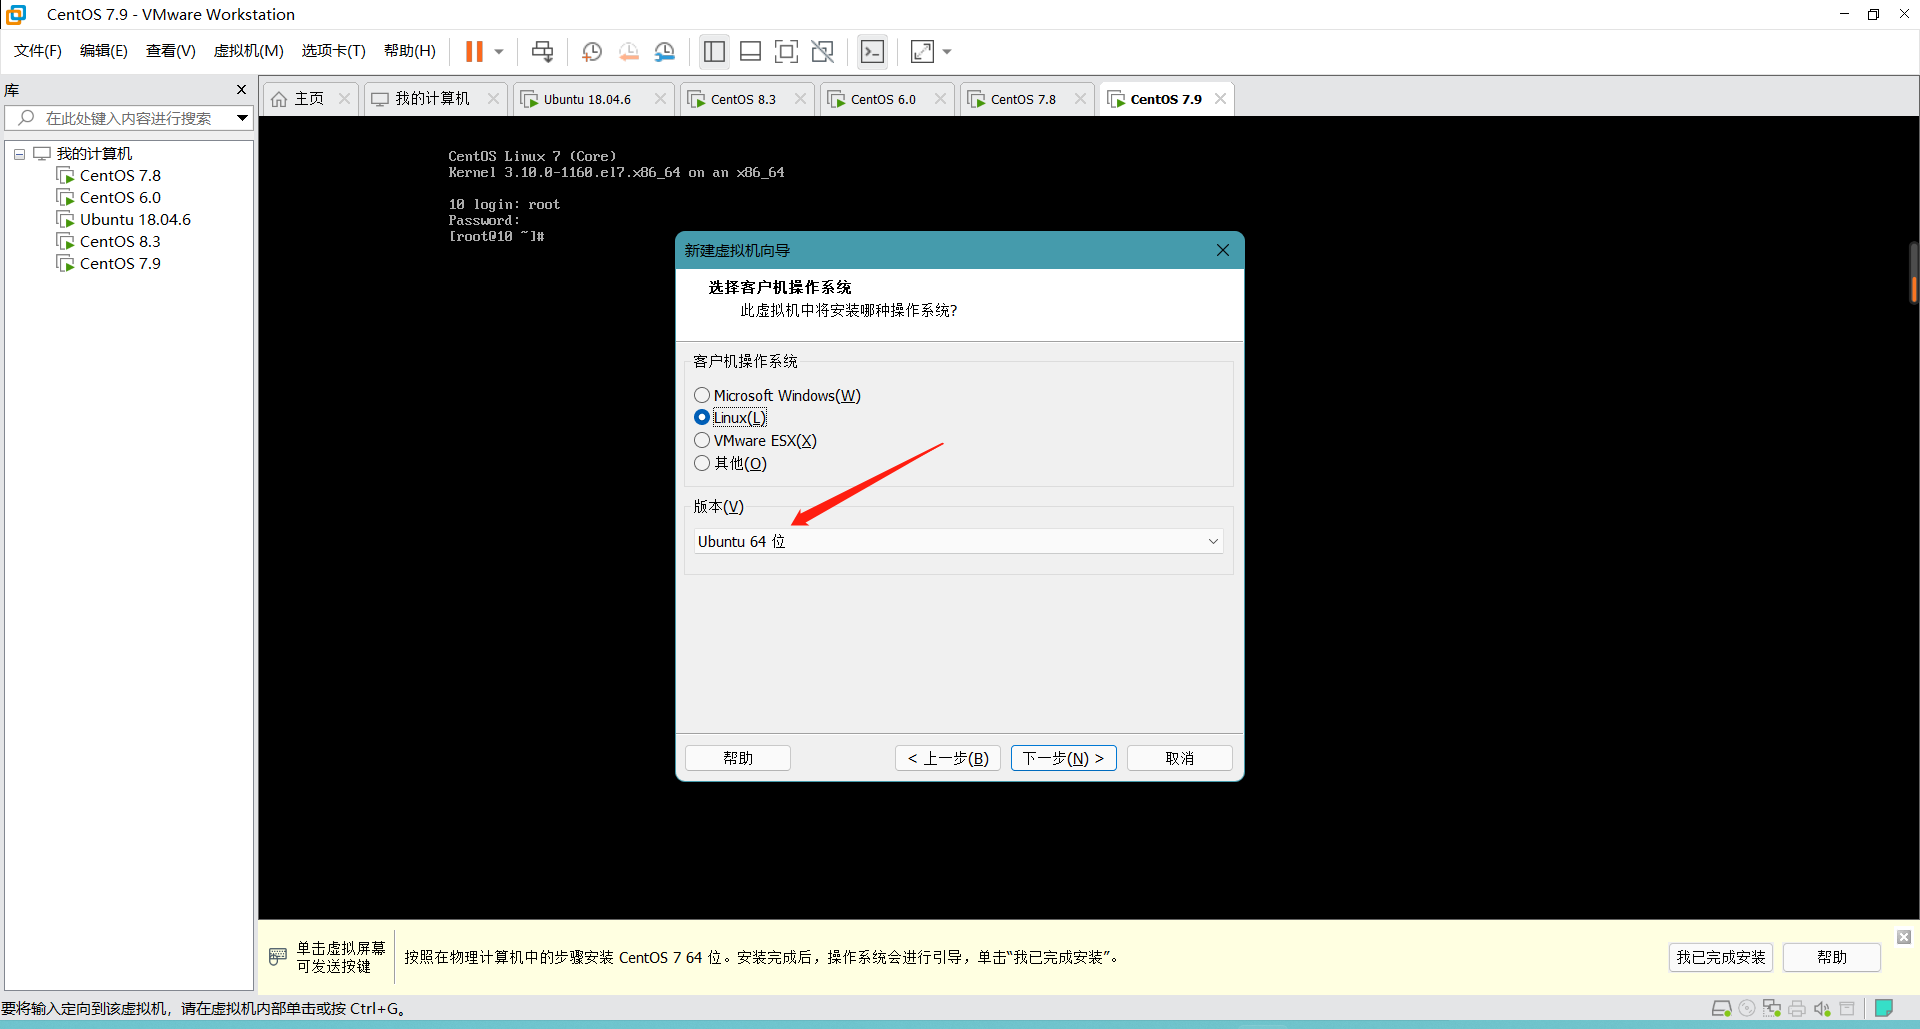Click the stretch guest display icon

click(922, 51)
